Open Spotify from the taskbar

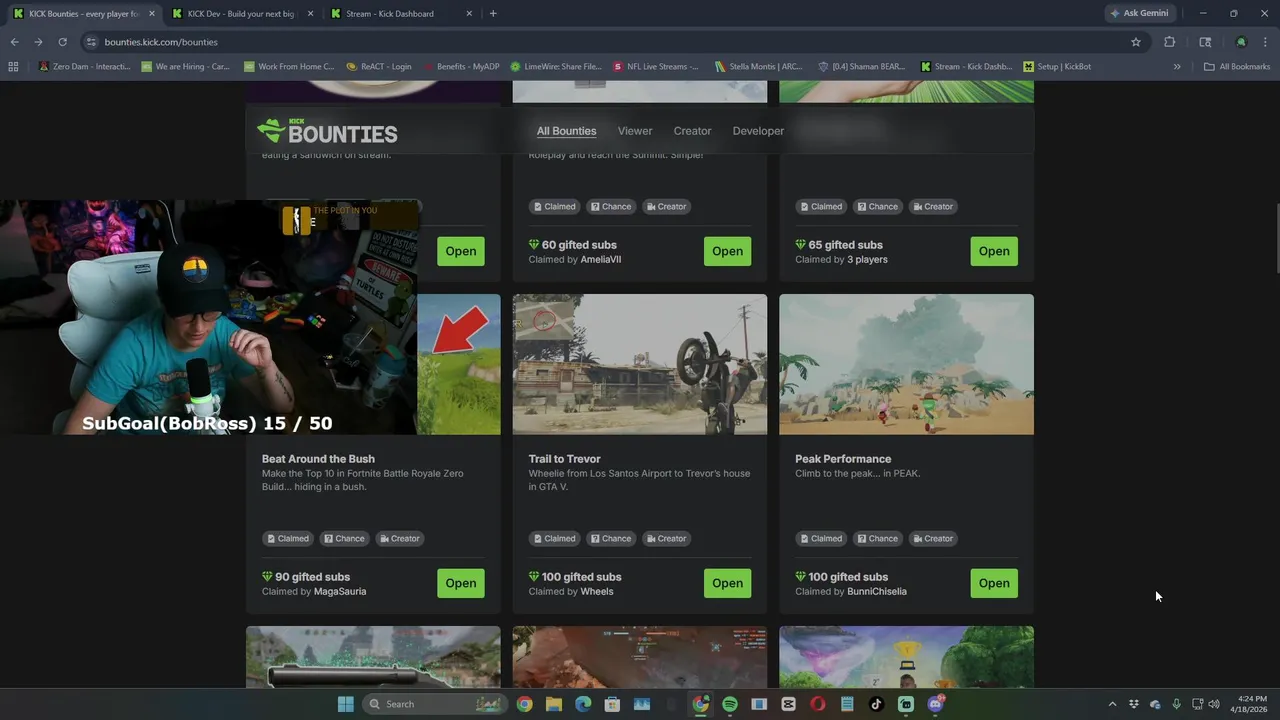[x=730, y=704]
